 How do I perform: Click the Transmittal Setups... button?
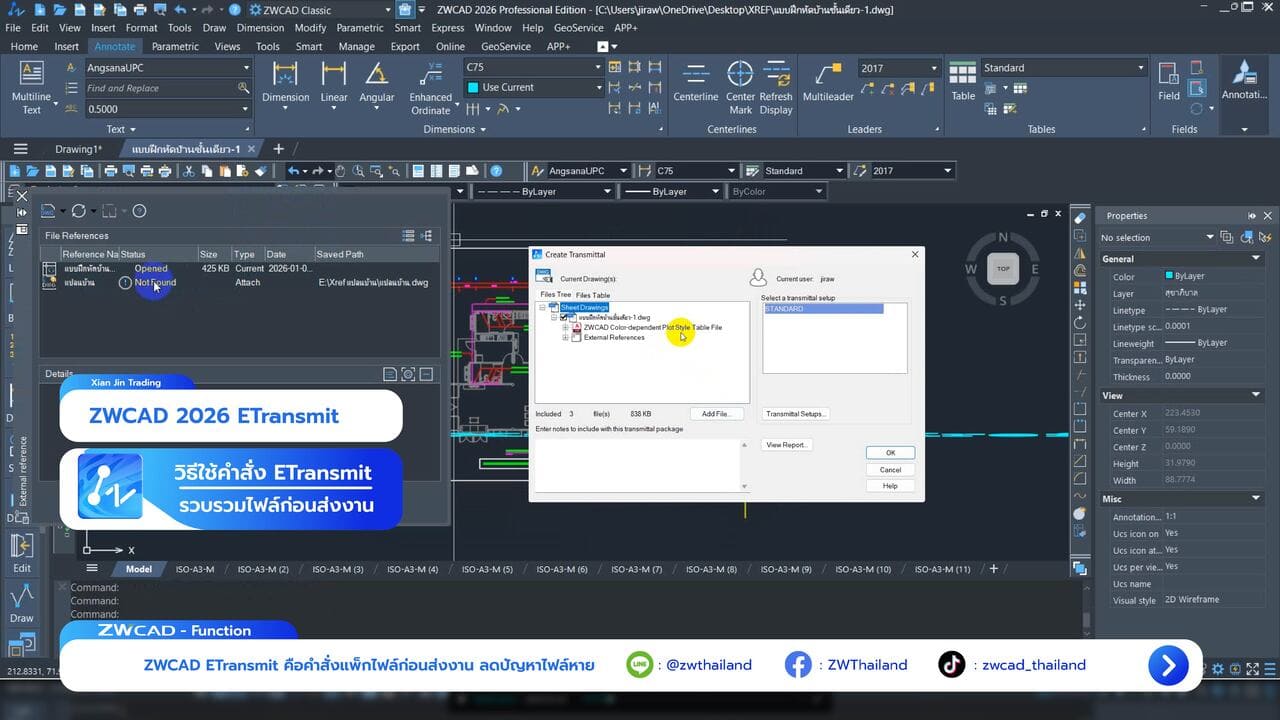click(795, 414)
